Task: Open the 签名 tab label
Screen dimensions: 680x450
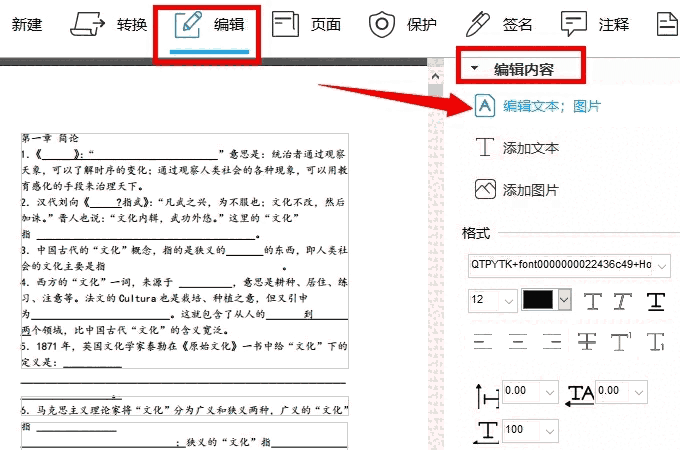Action: click(x=517, y=24)
